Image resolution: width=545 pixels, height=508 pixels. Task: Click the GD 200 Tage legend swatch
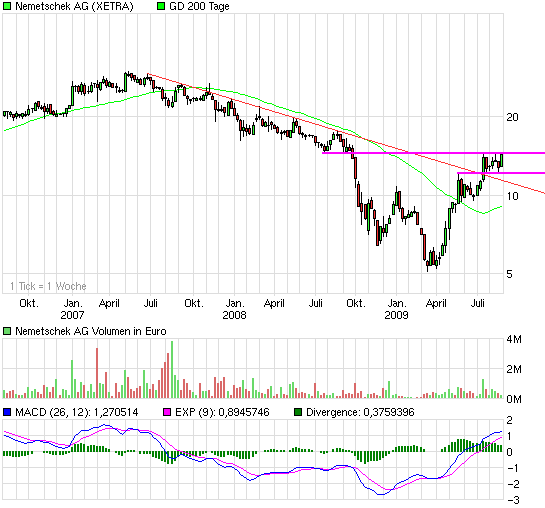(x=161, y=6)
